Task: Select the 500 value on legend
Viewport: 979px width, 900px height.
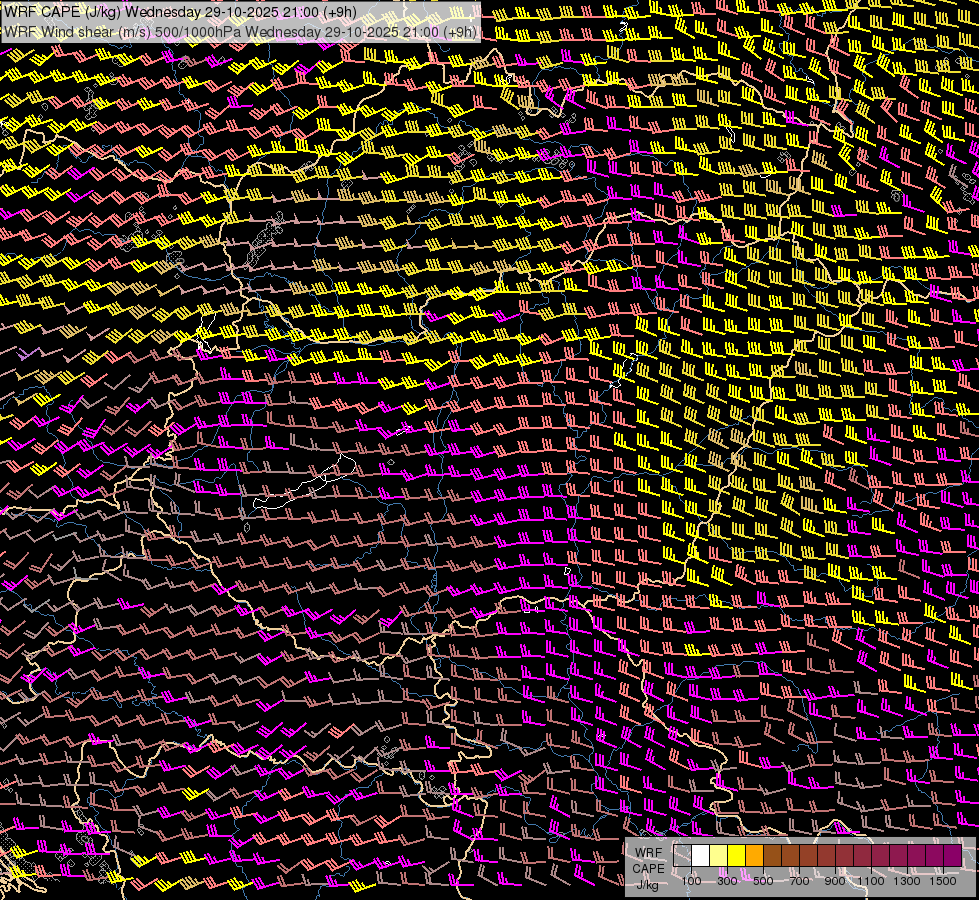Action: point(763,881)
